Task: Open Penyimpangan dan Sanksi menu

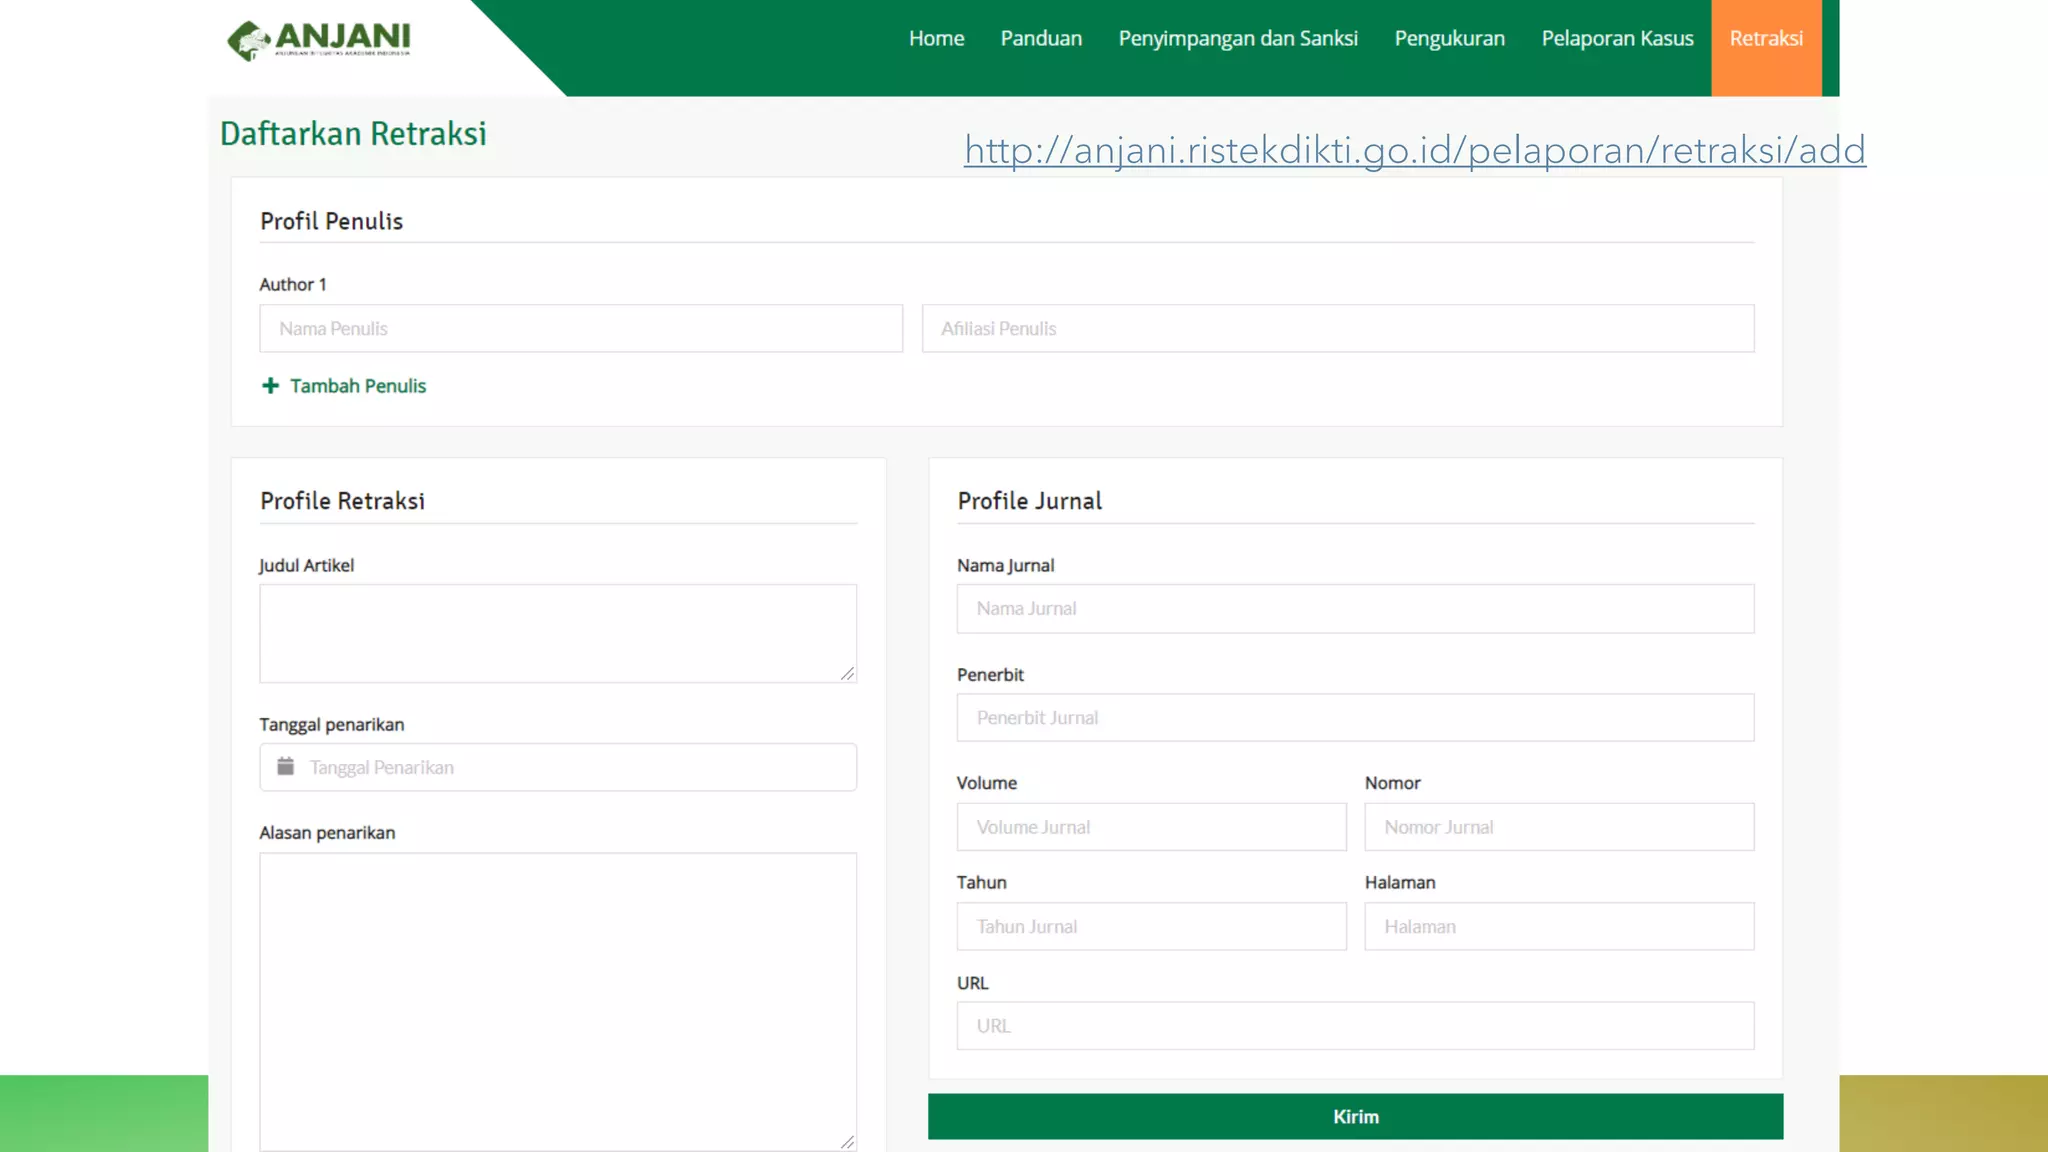Action: click(1238, 38)
